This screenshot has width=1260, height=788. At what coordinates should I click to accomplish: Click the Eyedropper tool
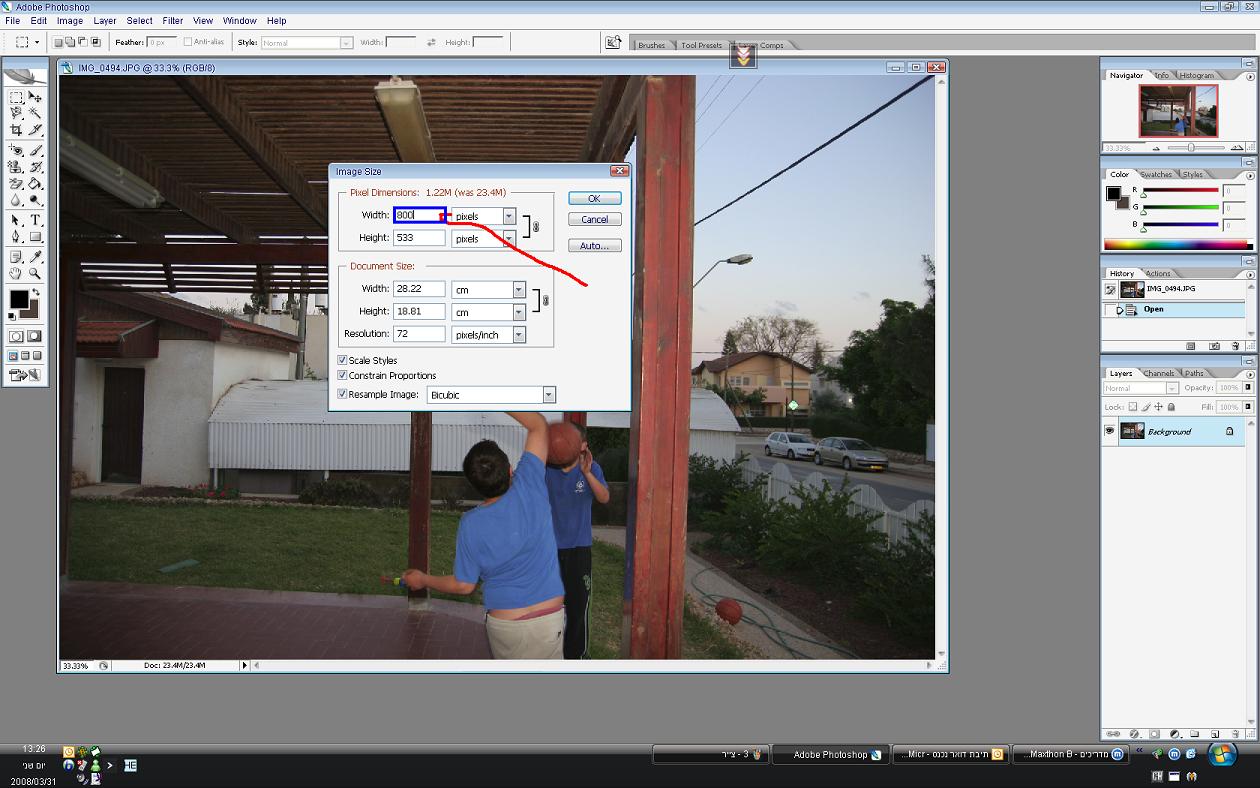[x=35, y=257]
